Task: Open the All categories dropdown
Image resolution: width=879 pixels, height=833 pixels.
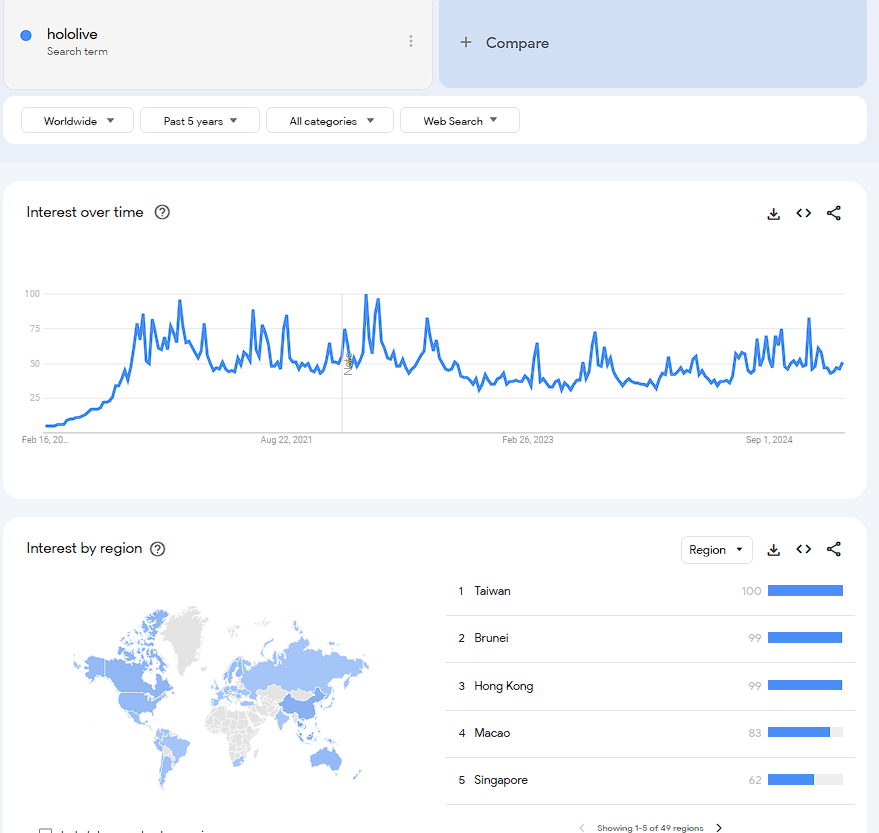Action: point(330,121)
